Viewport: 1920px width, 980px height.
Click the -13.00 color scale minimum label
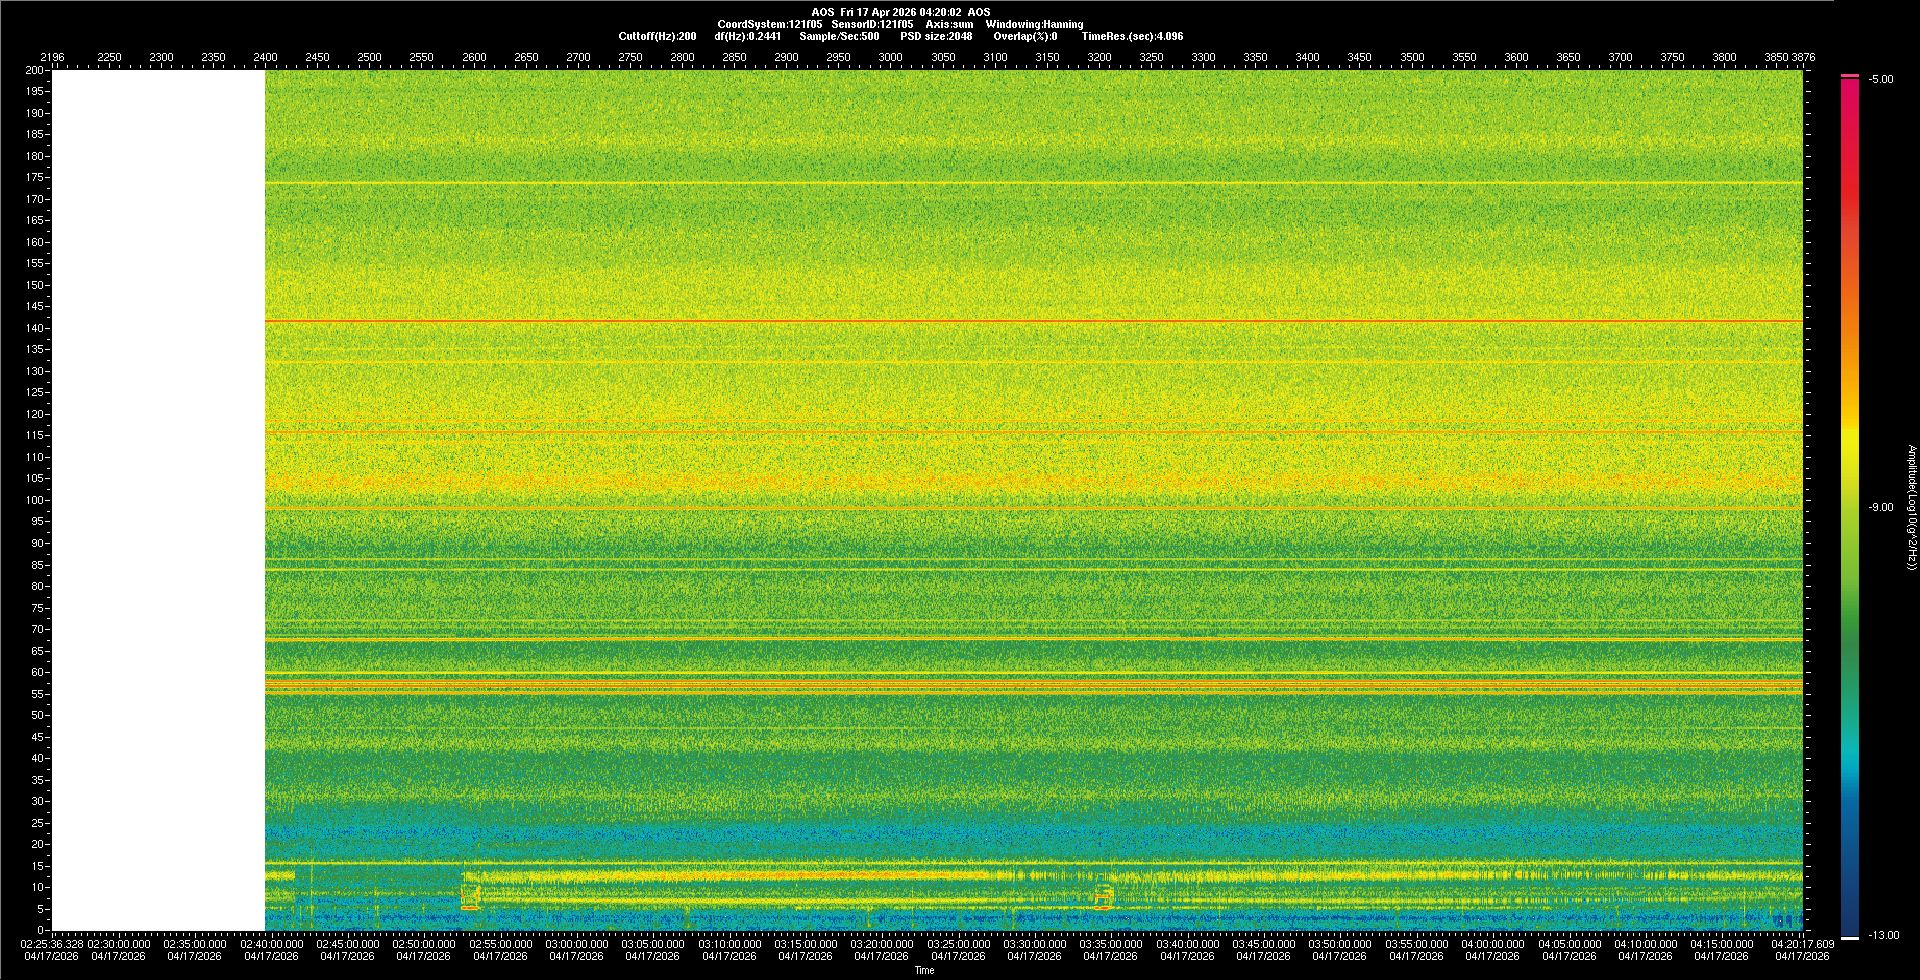click(1884, 935)
